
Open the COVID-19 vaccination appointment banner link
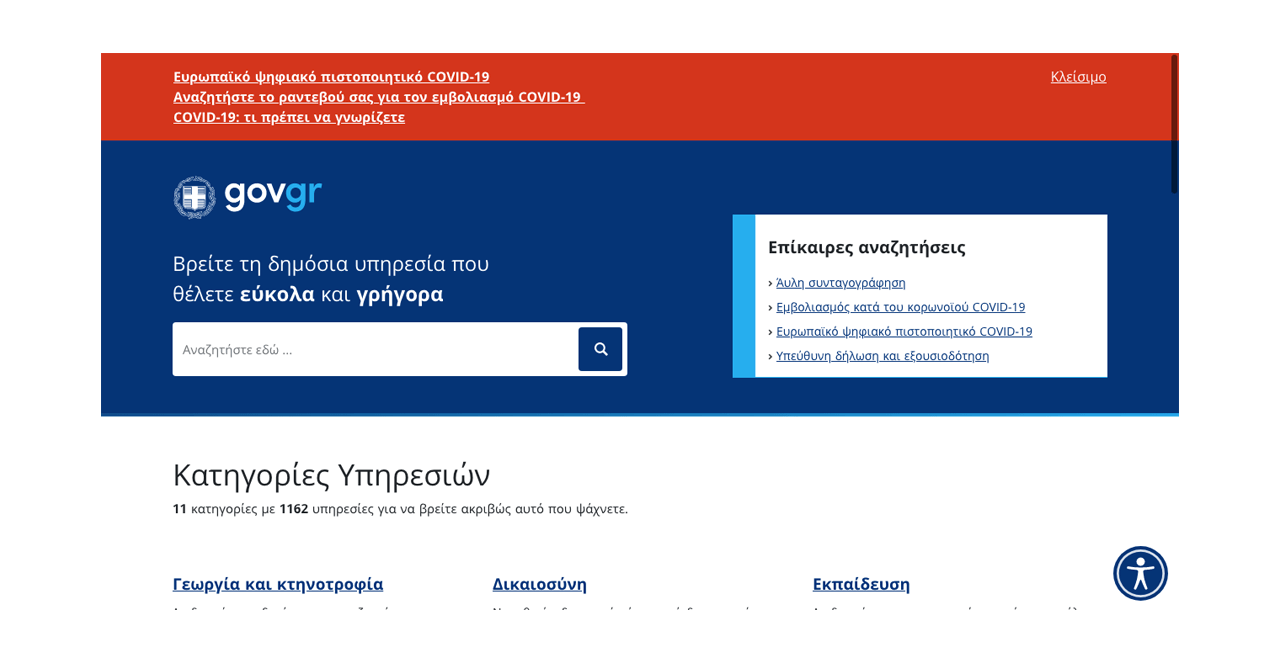377,97
